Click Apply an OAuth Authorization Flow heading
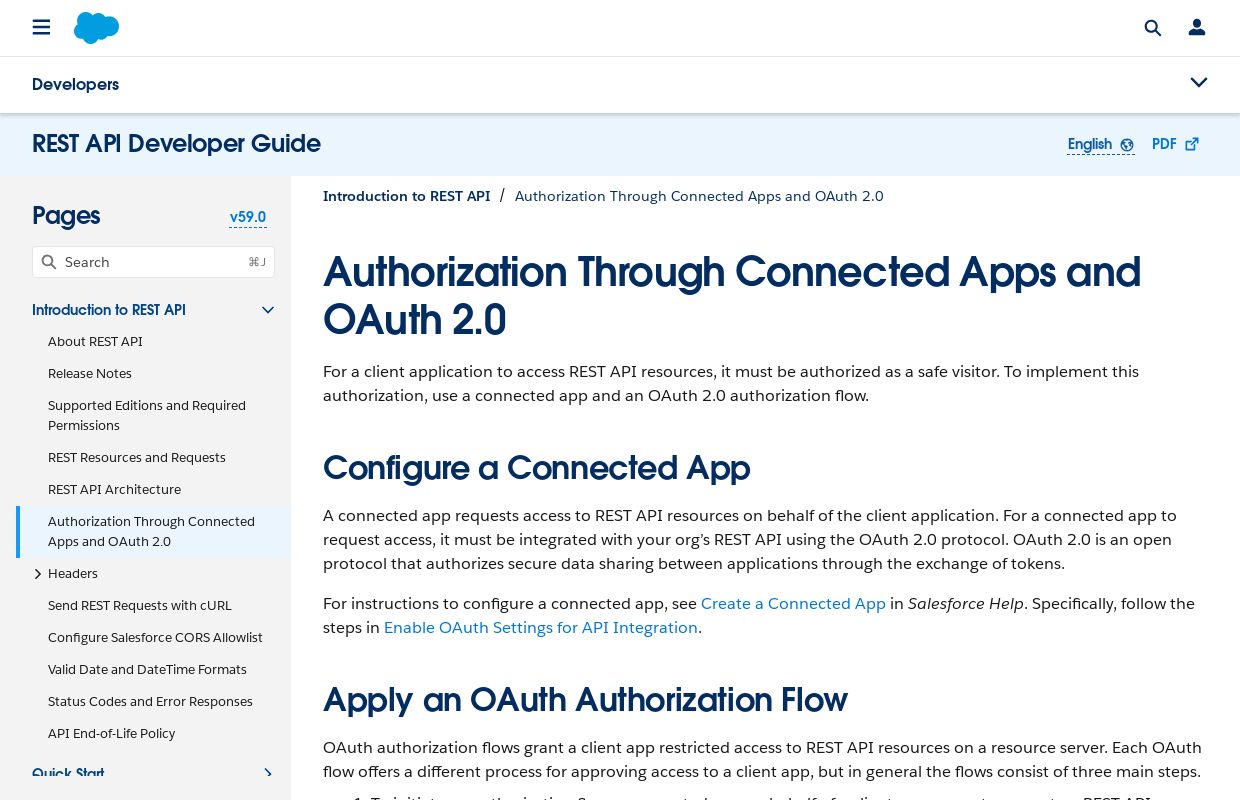1240x800 pixels. [585, 700]
